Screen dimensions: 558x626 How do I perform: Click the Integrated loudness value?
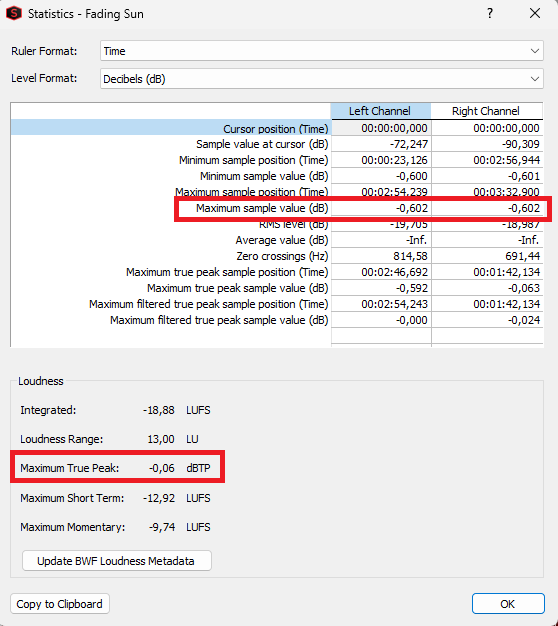coord(158,410)
